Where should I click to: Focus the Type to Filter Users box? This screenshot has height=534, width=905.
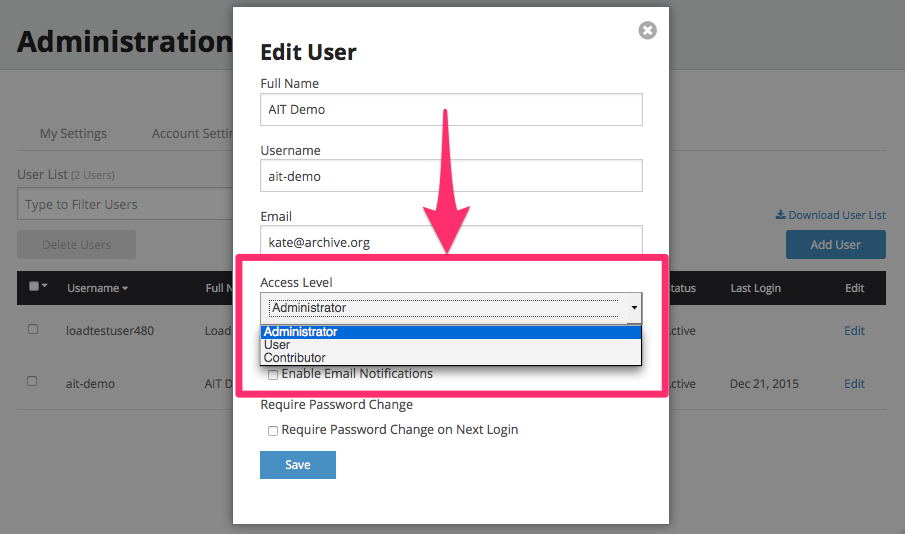tap(125, 205)
